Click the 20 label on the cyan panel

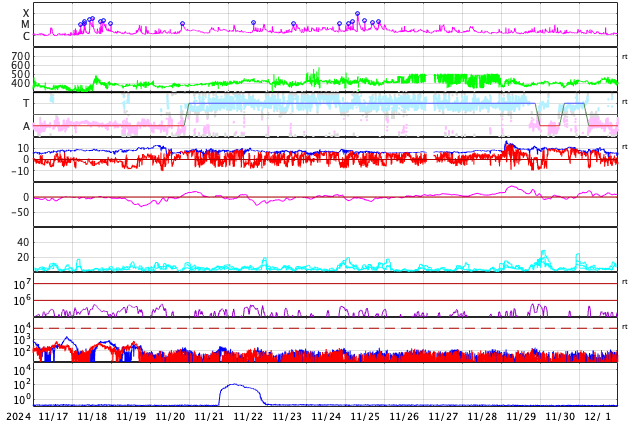(23, 257)
